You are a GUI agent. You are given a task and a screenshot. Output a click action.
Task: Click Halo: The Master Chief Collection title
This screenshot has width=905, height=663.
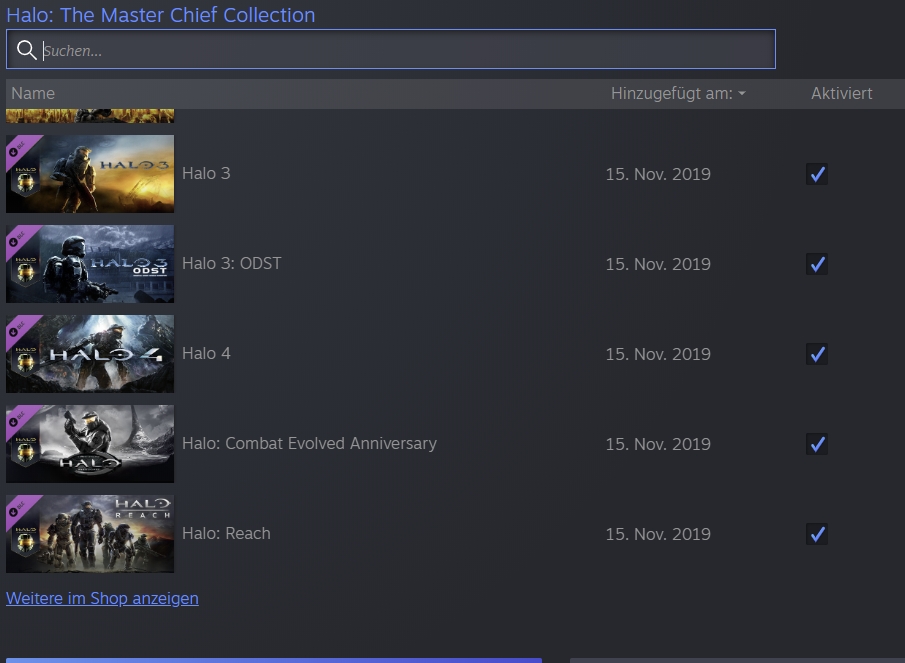160,15
